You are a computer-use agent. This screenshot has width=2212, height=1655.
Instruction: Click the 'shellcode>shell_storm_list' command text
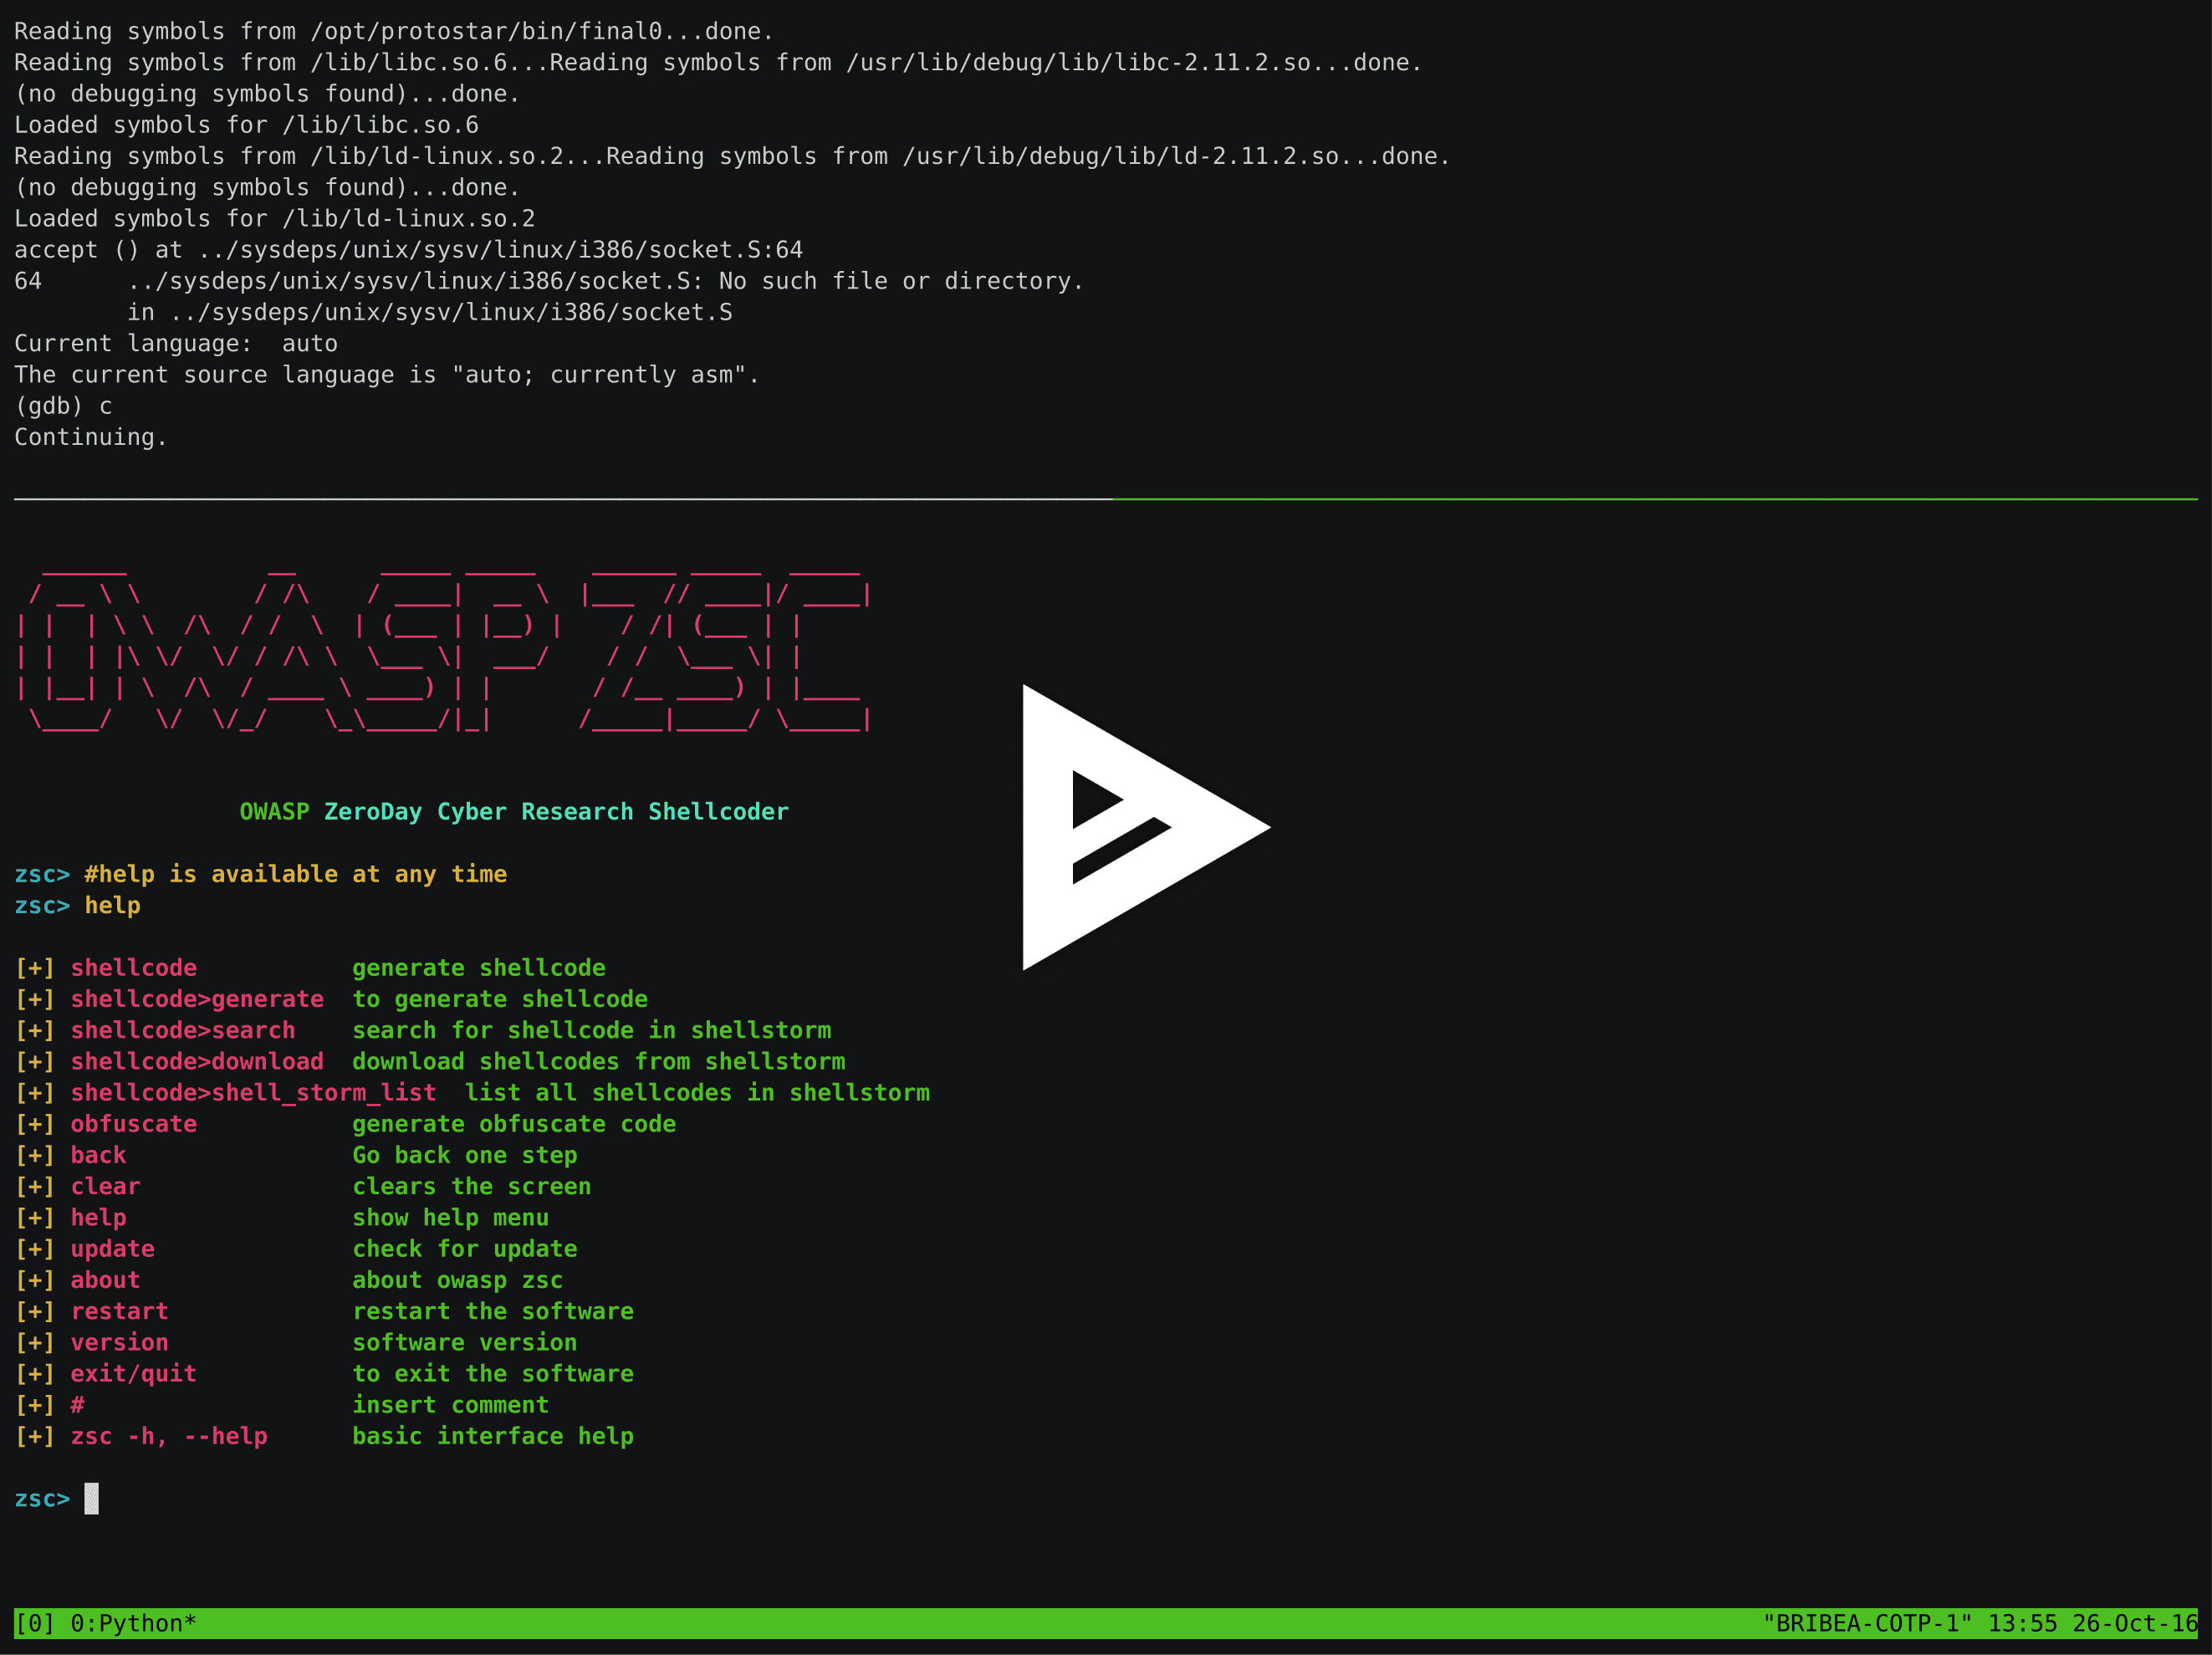pyautogui.click(x=253, y=1092)
